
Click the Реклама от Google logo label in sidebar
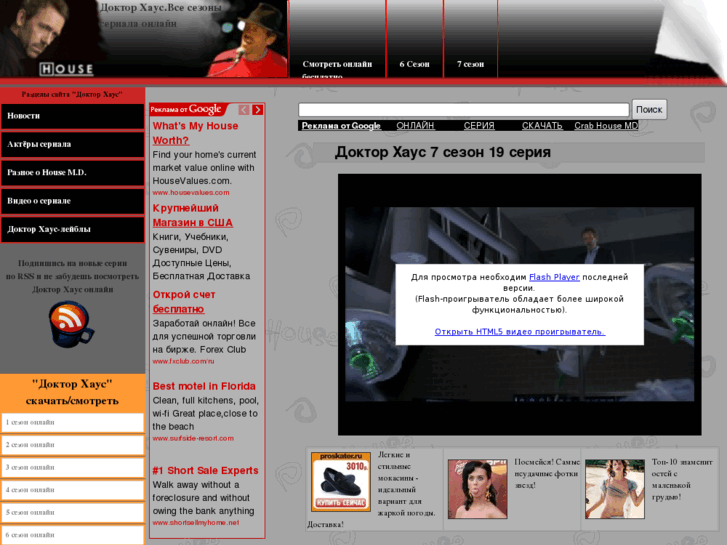point(186,109)
